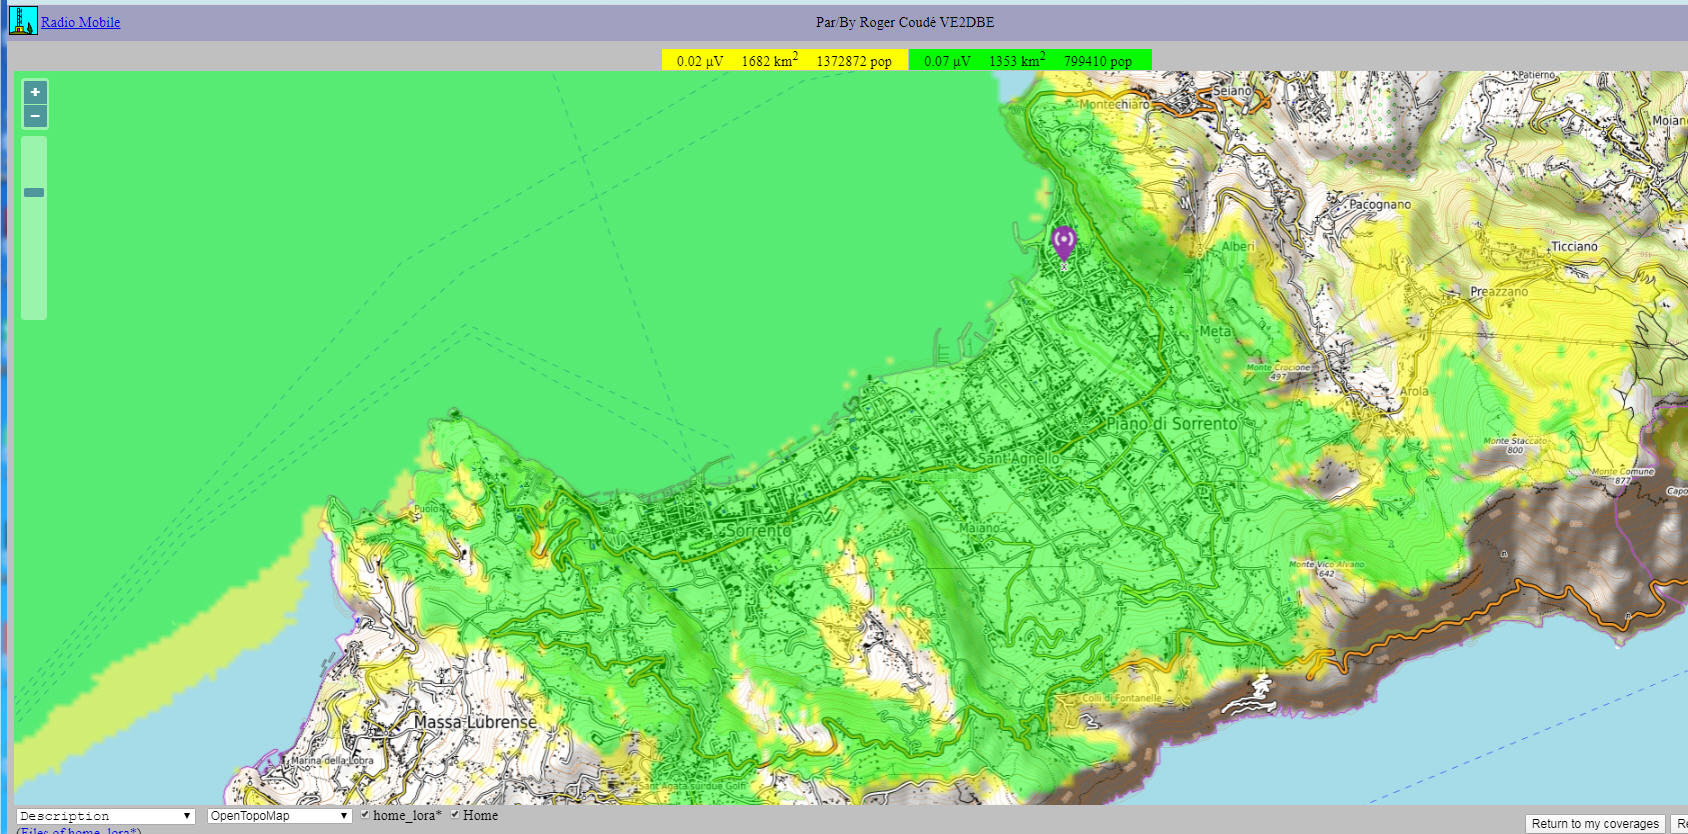Zoom in with the plus button
Screen dimensions: 1688x834
coord(35,92)
